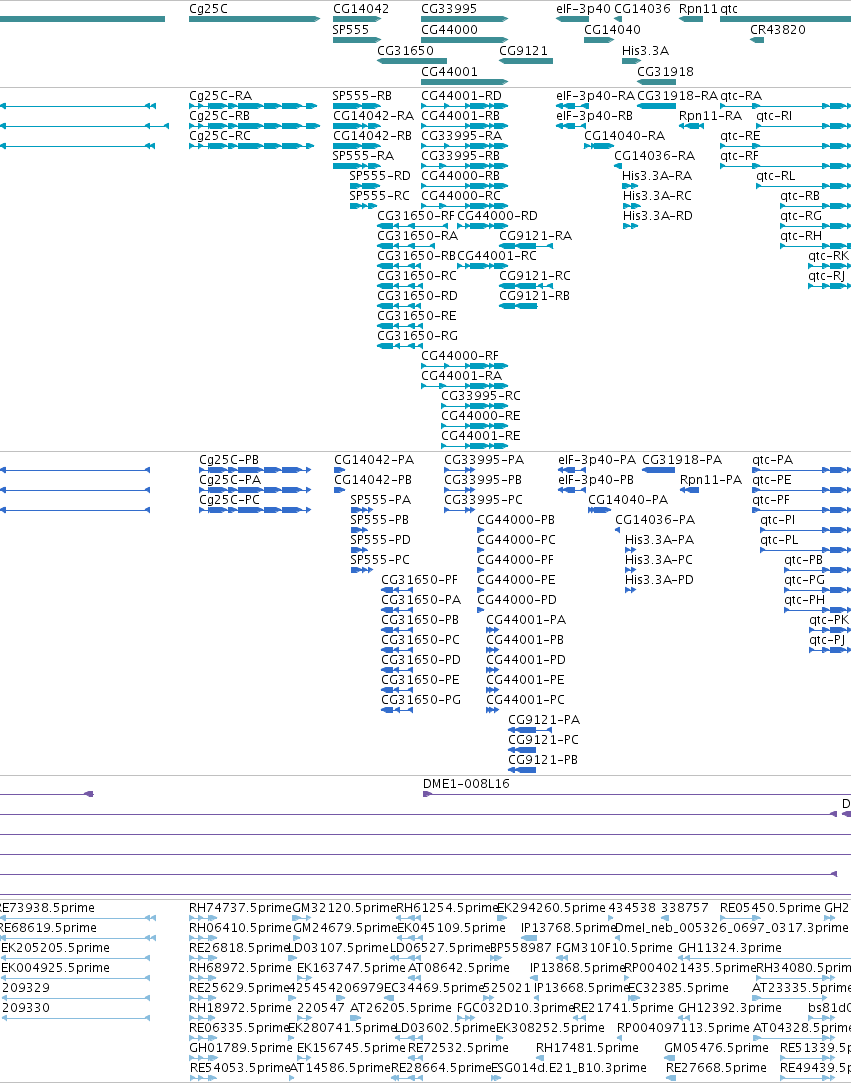Click transcript Cg25C-RC
851x1083 pixels.
(220, 135)
